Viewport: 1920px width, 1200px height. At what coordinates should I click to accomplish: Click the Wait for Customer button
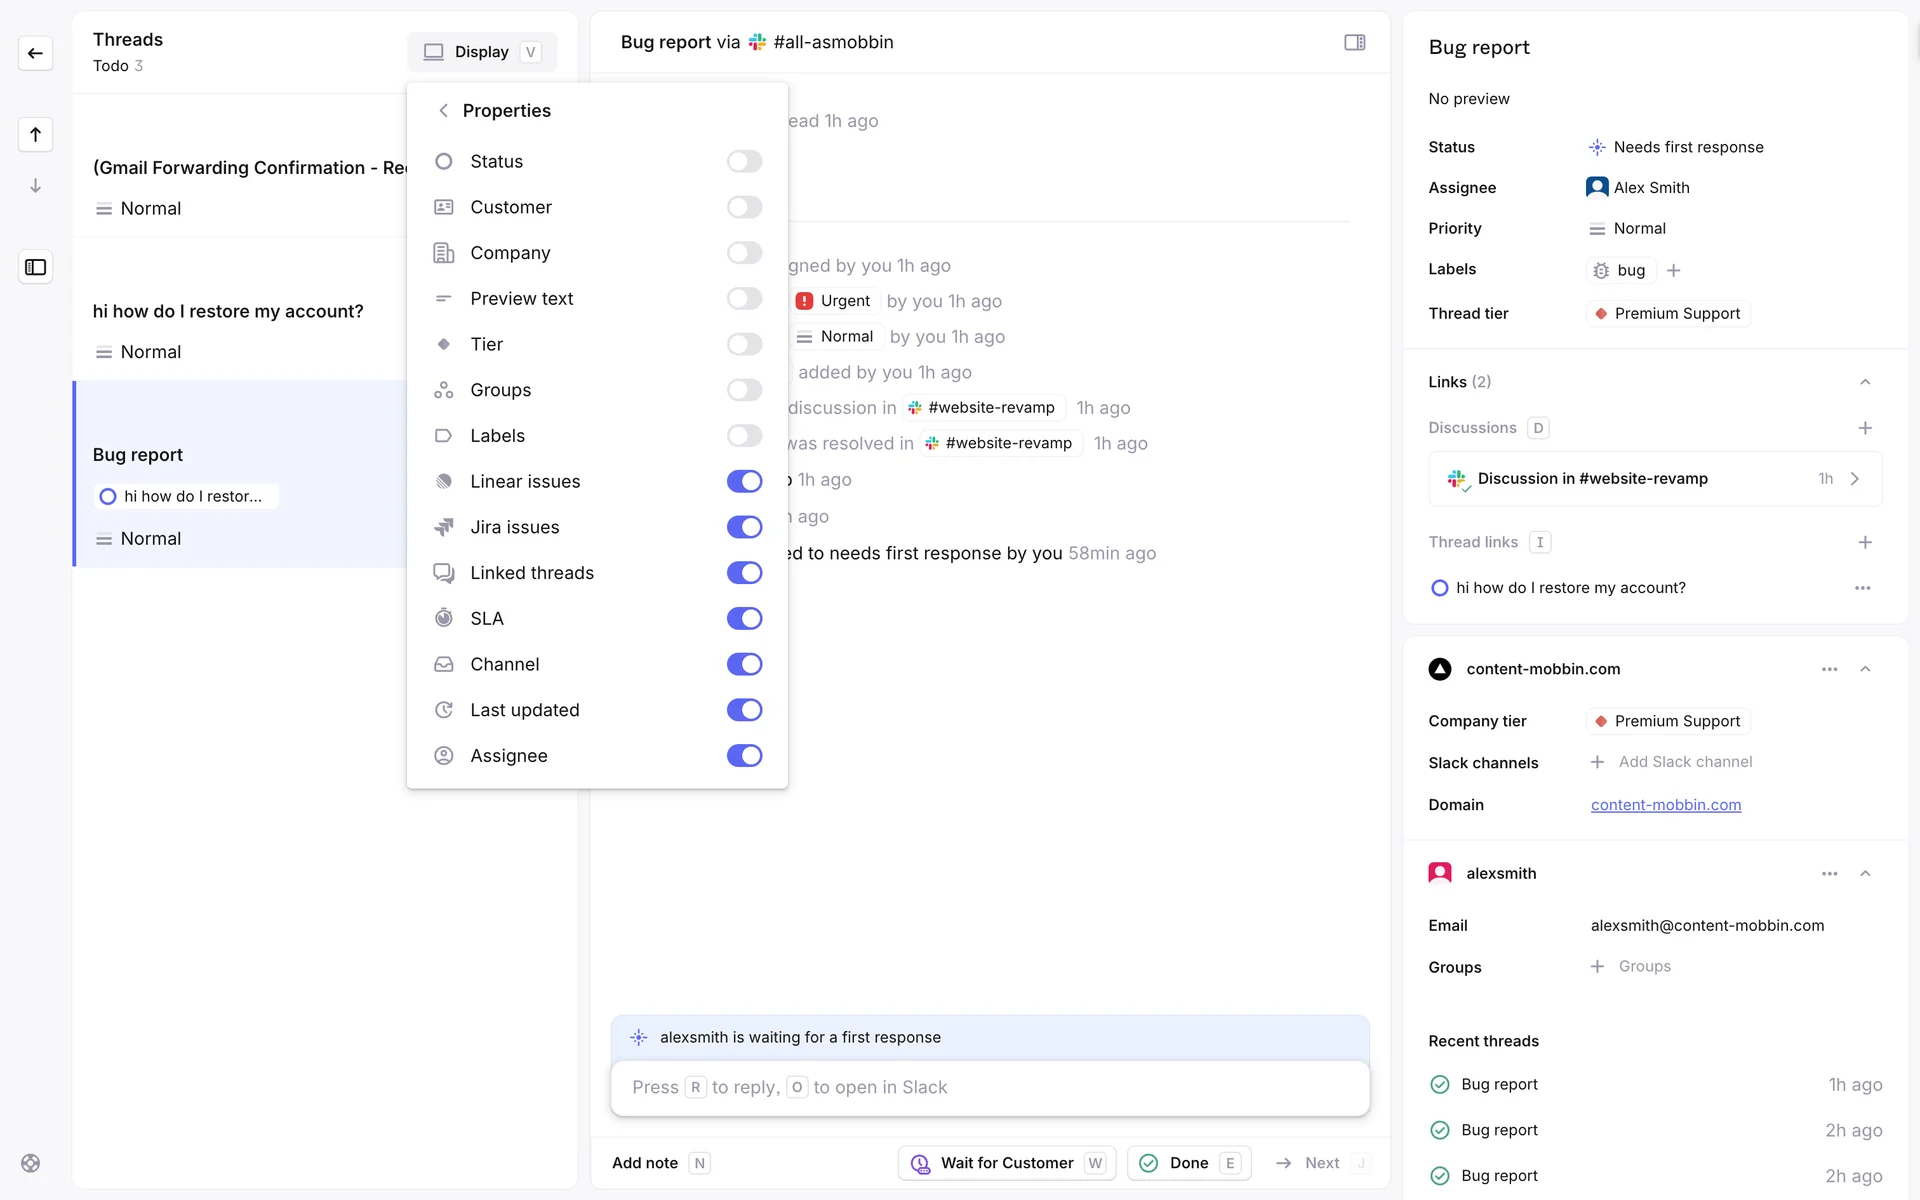pyautogui.click(x=1006, y=1163)
